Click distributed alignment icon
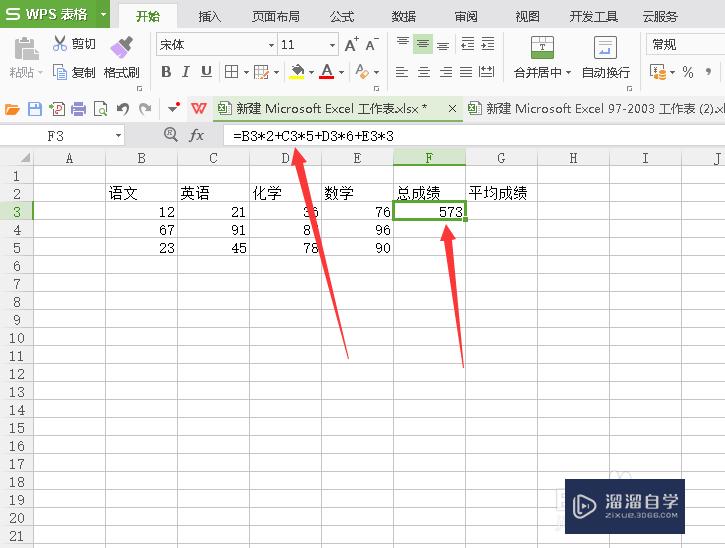 486,72
